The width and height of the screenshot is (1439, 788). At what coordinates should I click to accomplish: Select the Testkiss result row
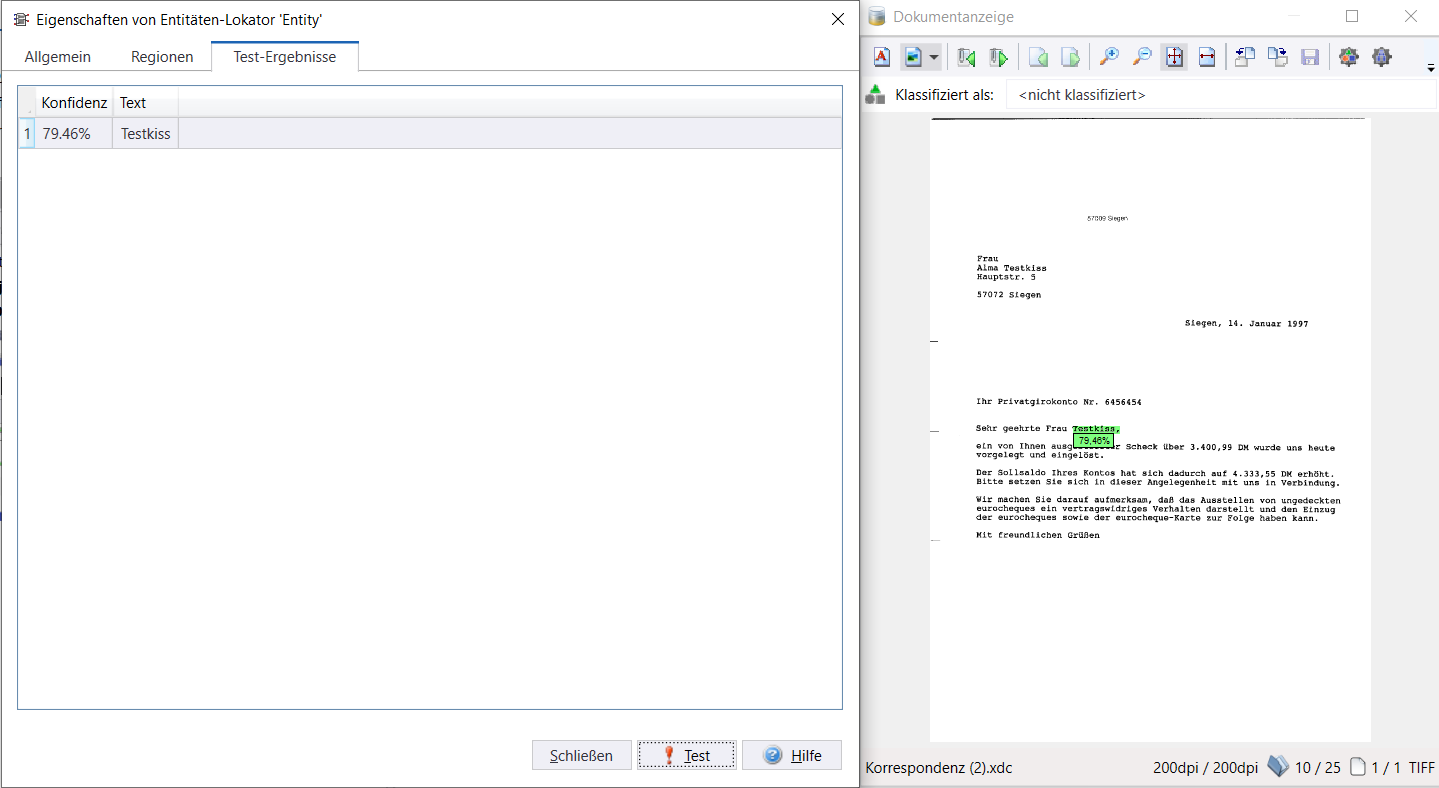(x=146, y=133)
